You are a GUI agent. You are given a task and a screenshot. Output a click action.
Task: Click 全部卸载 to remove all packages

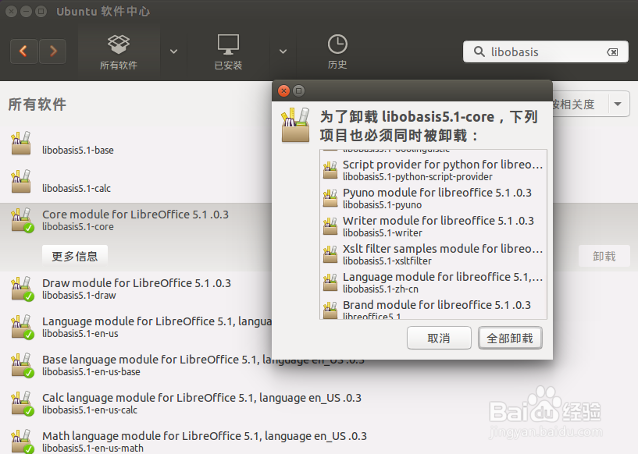pyautogui.click(x=510, y=338)
